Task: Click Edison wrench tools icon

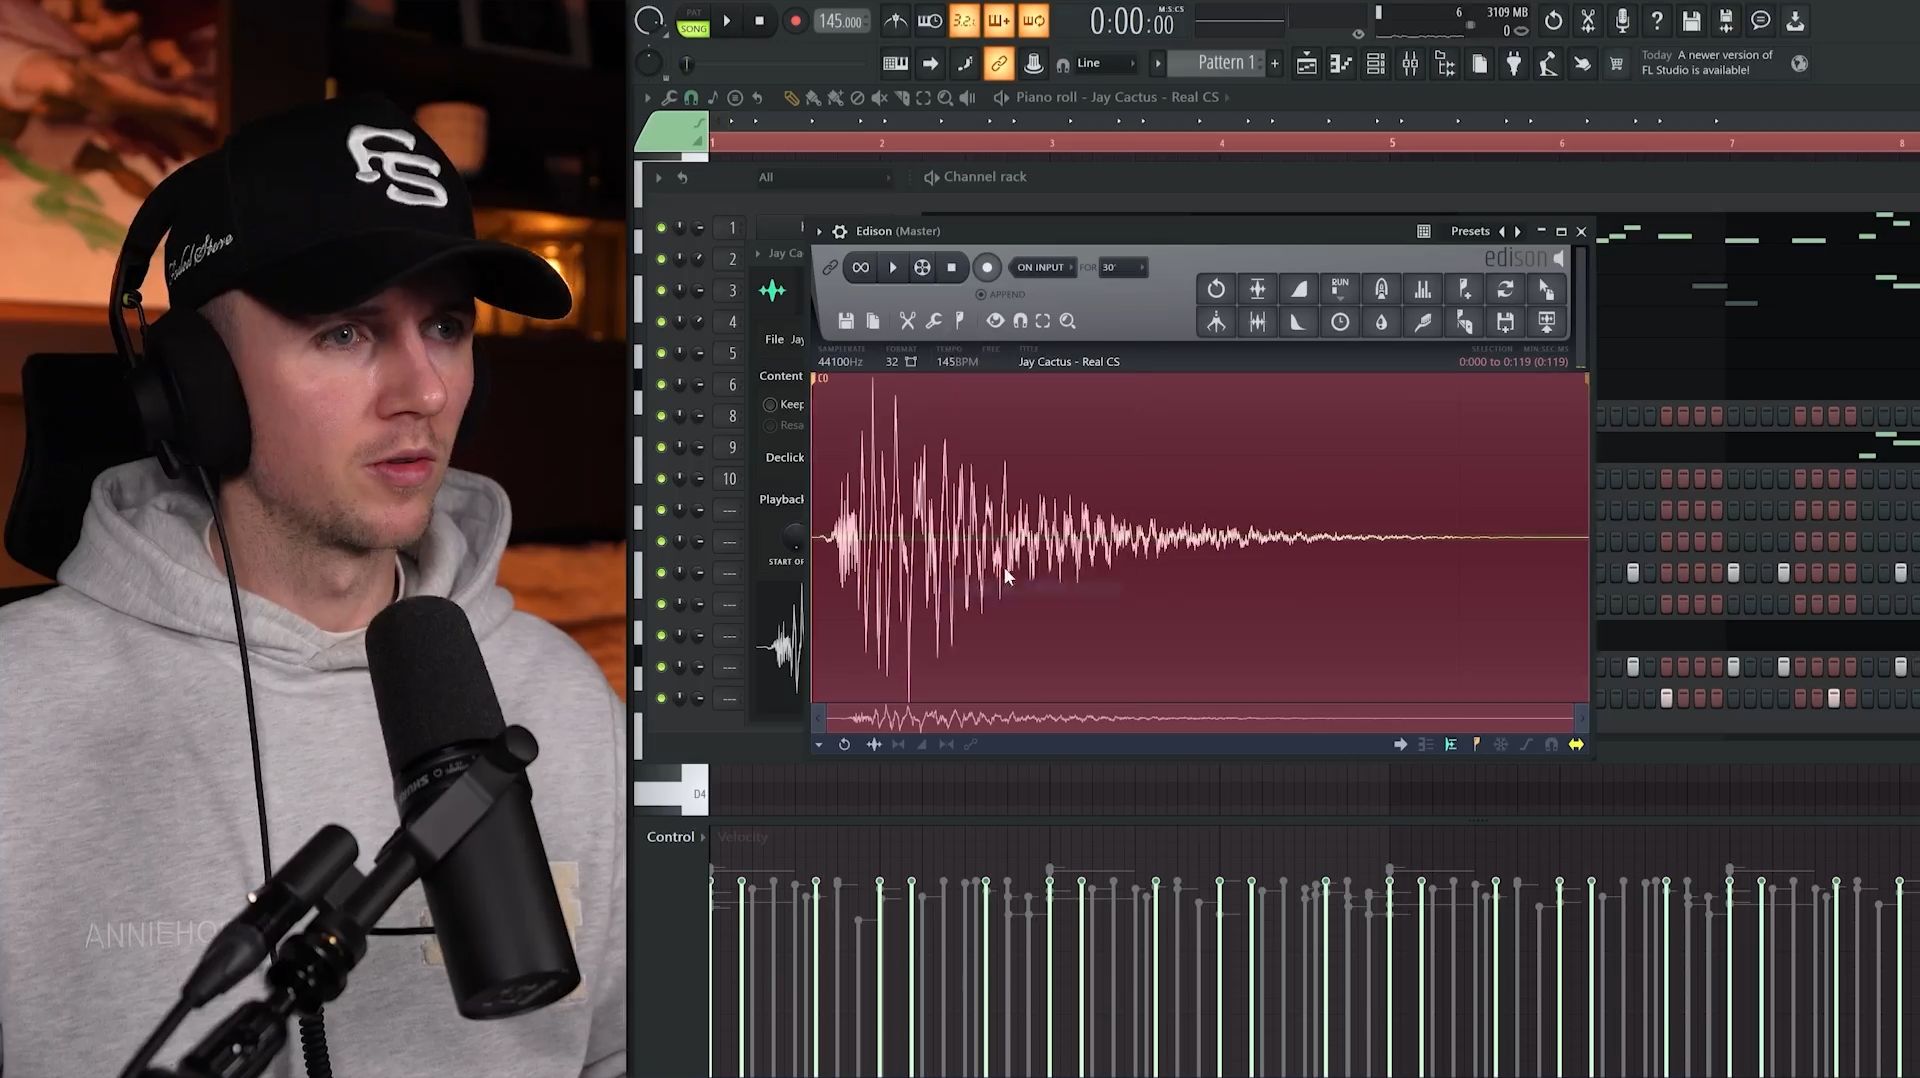Action: point(933,321)
